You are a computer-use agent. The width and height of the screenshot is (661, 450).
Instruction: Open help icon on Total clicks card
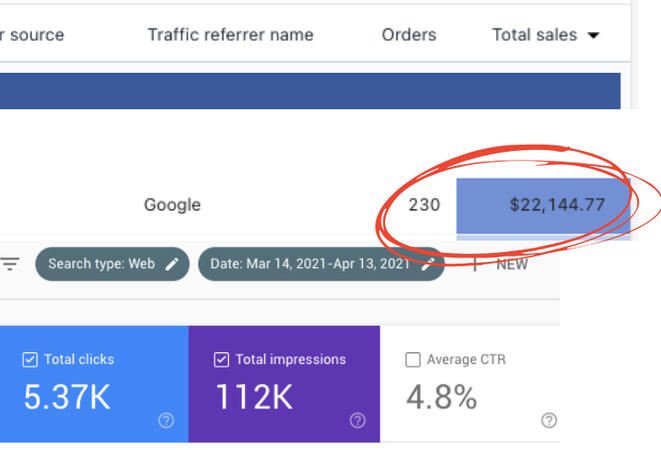(166, 421)
